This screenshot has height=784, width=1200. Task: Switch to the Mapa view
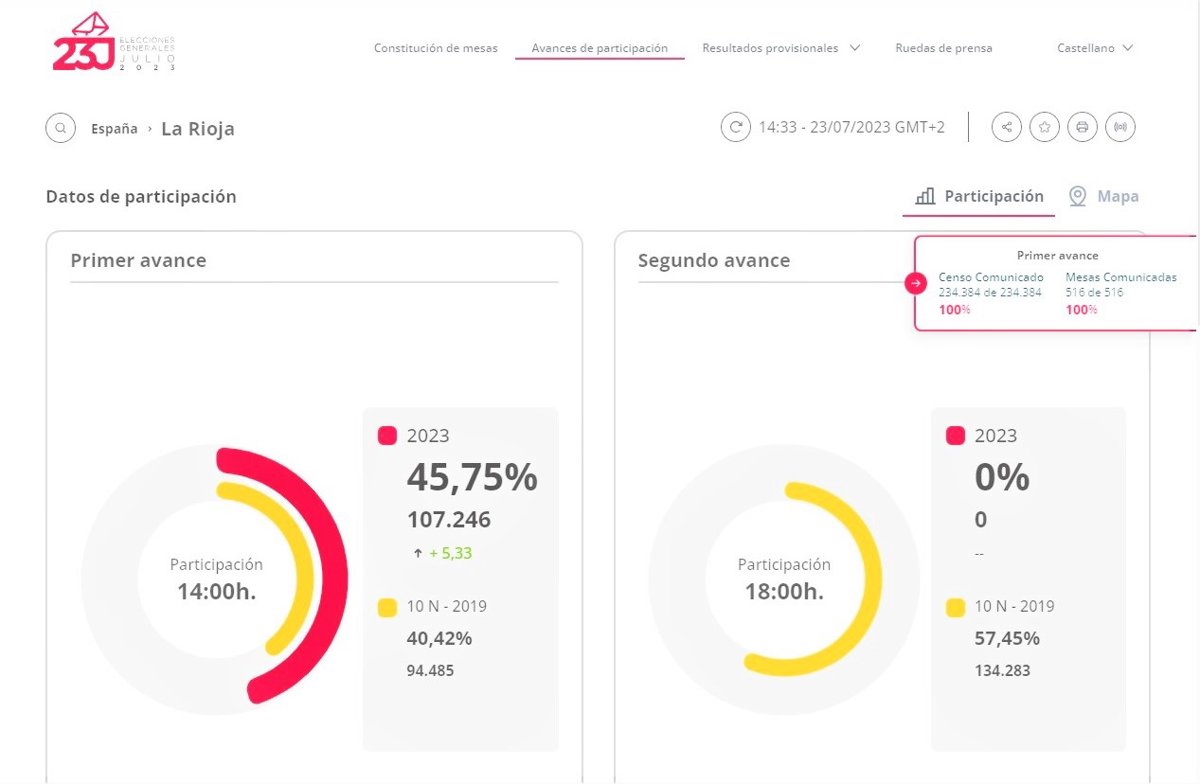tap(1104, 197)
